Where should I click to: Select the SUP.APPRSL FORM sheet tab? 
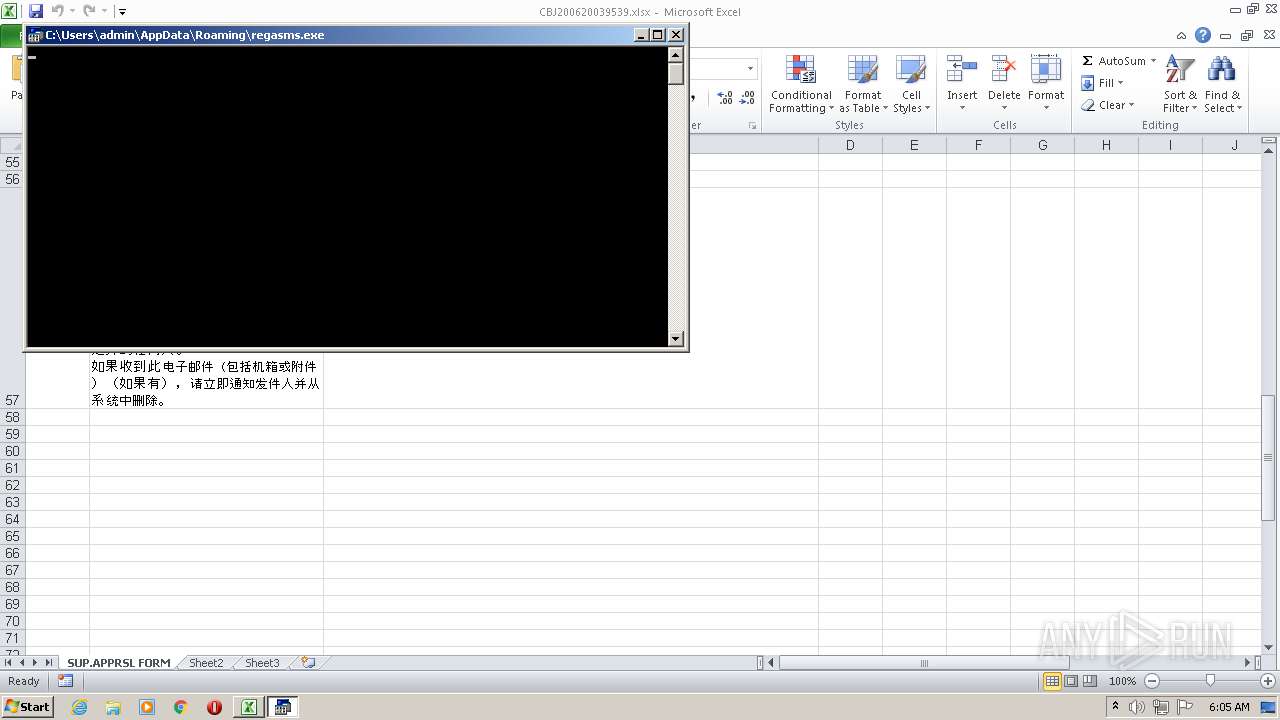[118, 662]
